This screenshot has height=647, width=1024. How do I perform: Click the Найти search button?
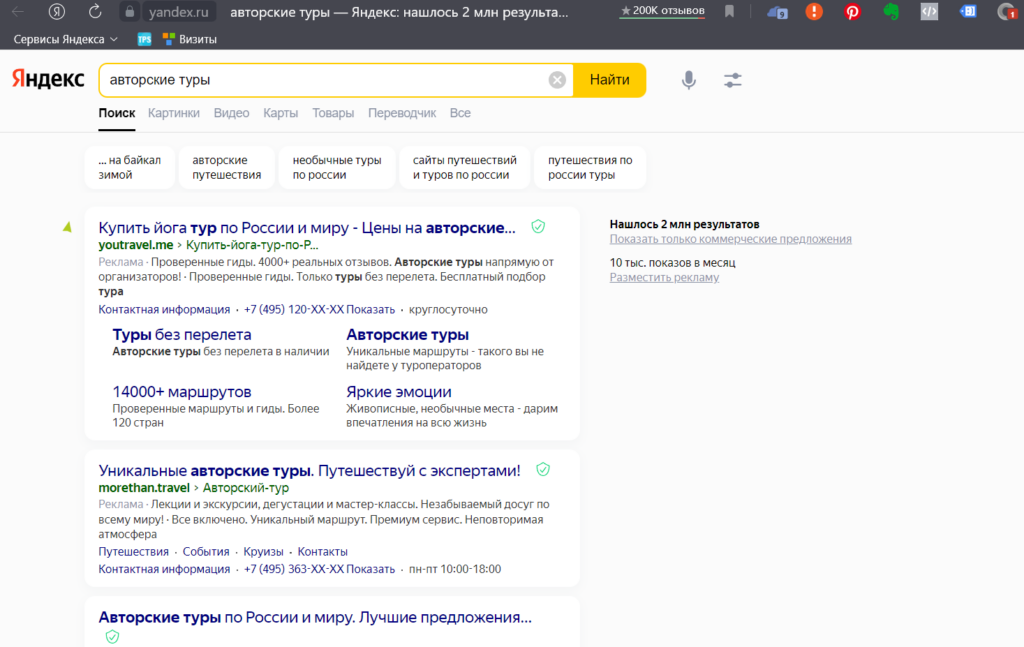click(x=609, y=80)
